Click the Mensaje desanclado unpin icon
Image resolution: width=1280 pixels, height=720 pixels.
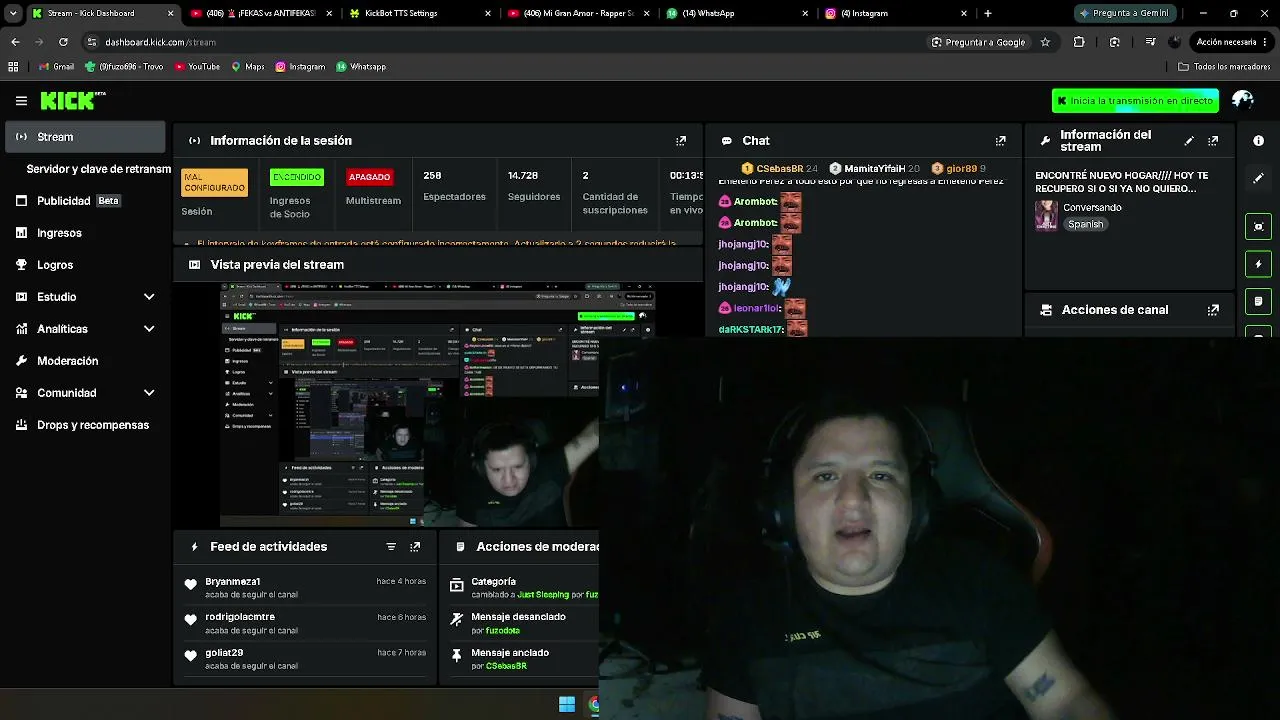pos(457,620)
